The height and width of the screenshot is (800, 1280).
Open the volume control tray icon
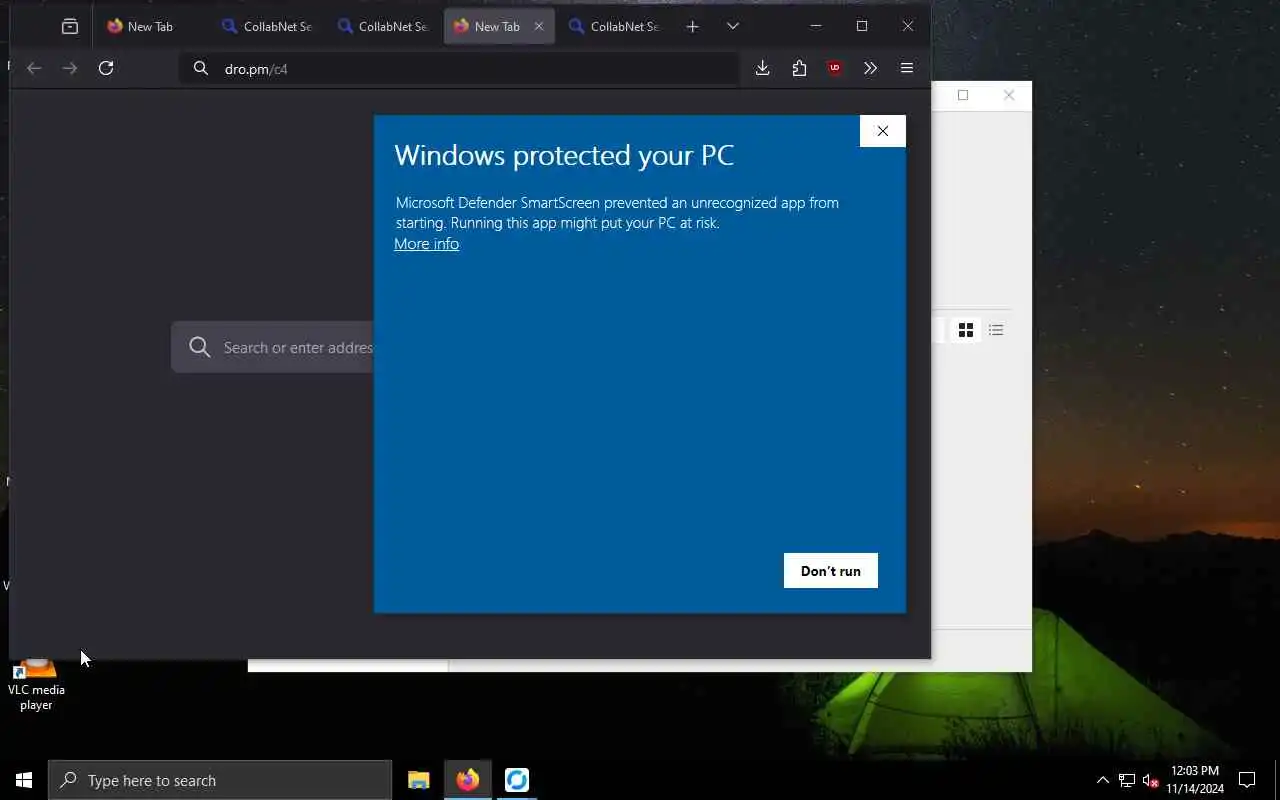click(1150, 780)
